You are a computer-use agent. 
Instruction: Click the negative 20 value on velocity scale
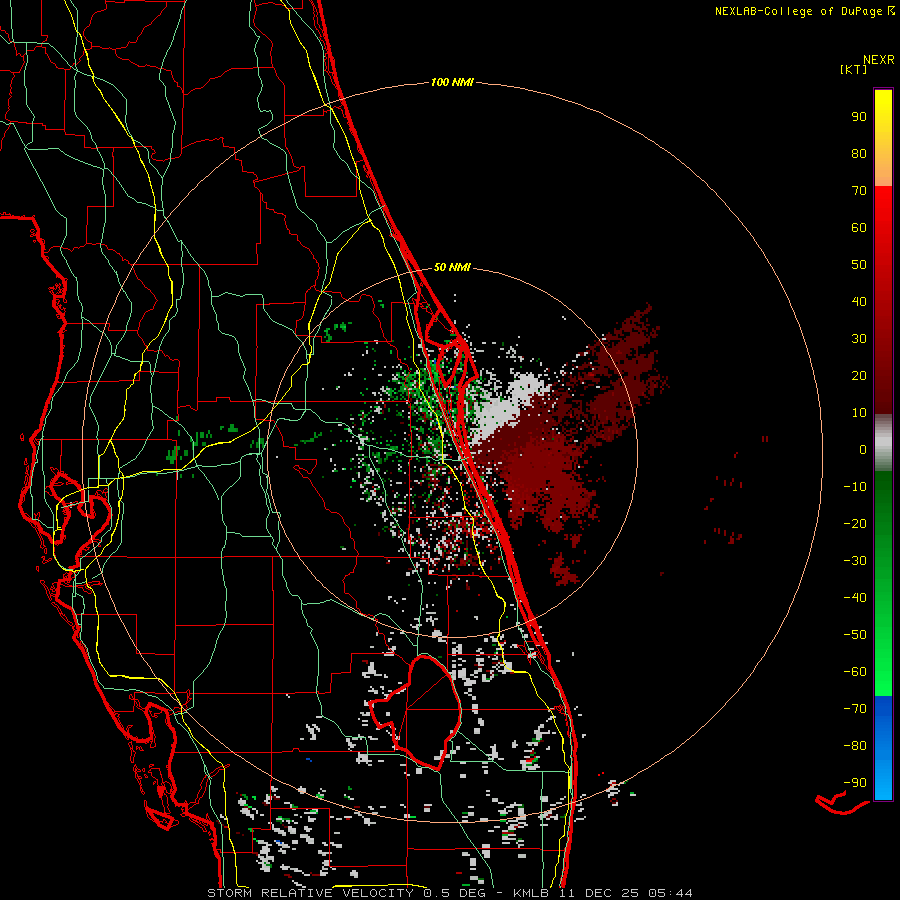pos(855,524)
